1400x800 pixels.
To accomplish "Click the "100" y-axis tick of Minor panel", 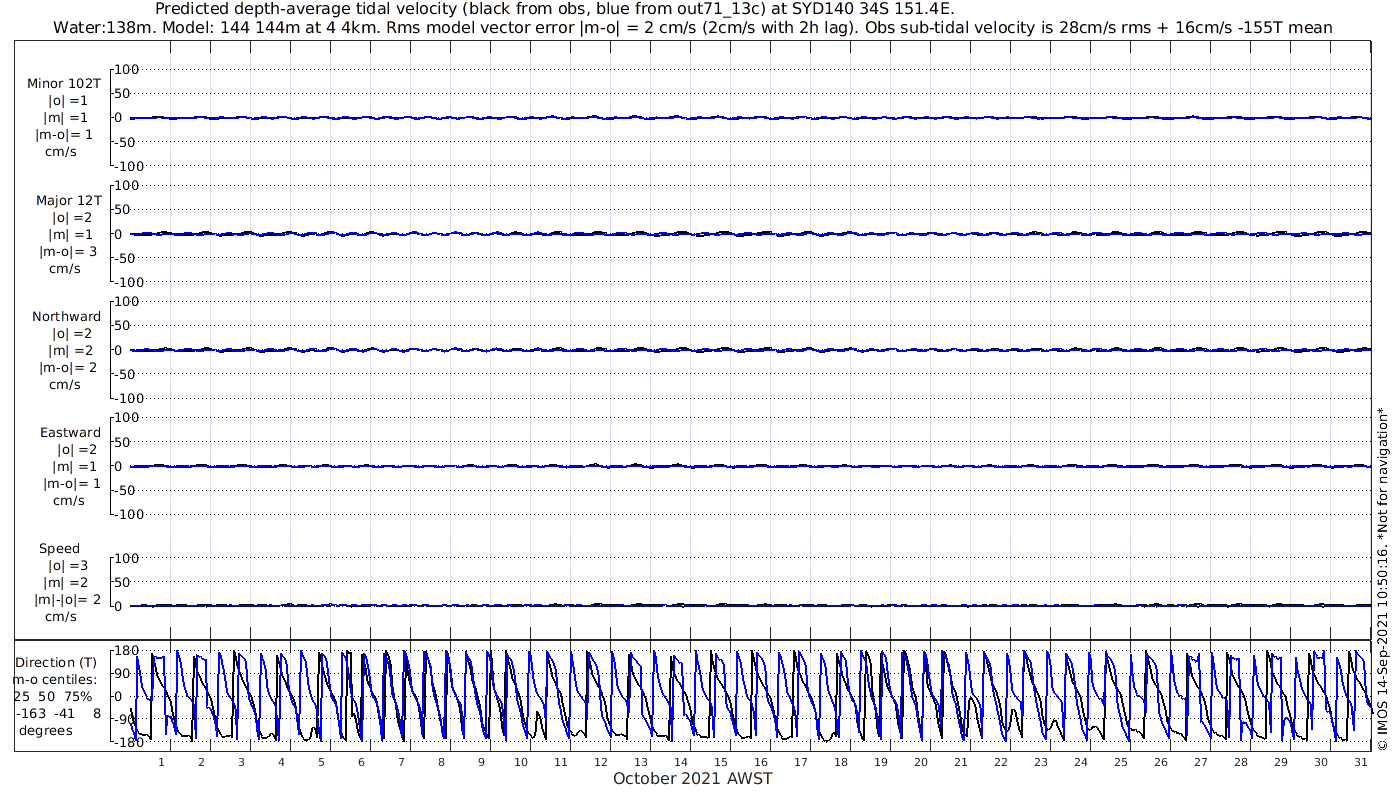I will 126,69.
